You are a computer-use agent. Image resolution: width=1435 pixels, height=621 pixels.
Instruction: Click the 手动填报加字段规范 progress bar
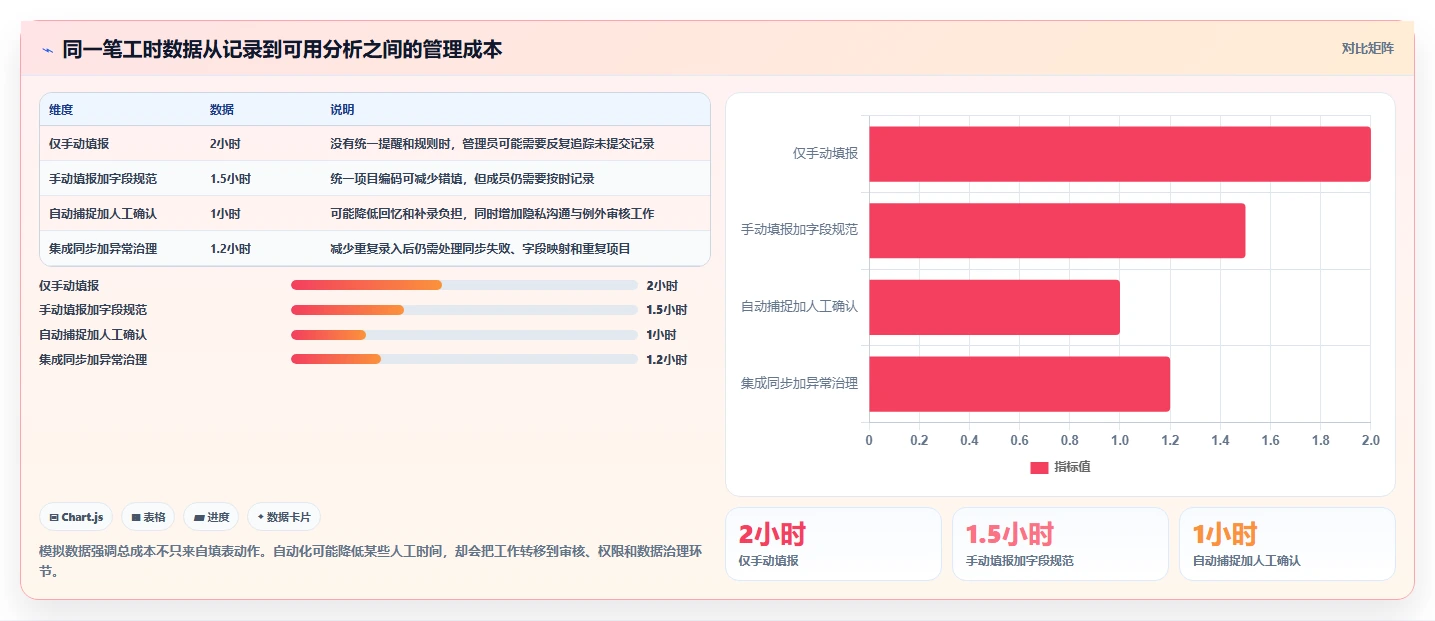[464, 310]
